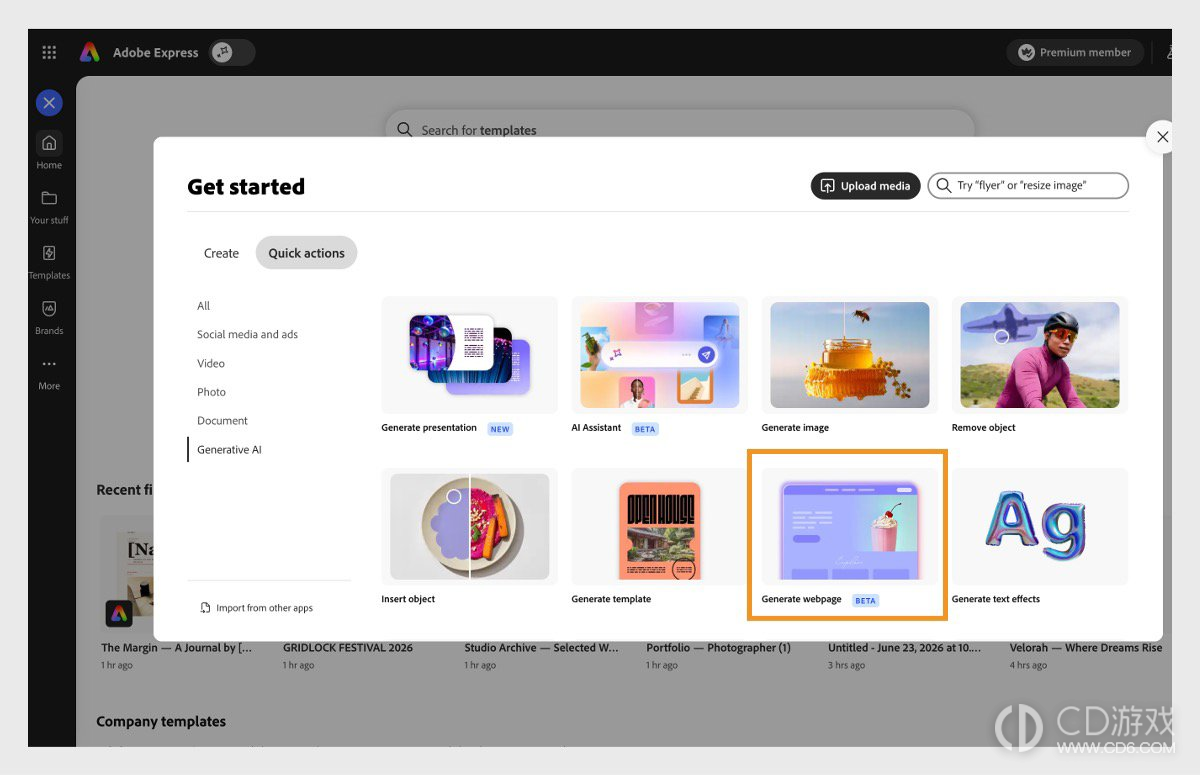Open the Insert object plate thumbnail

[469, 527]
